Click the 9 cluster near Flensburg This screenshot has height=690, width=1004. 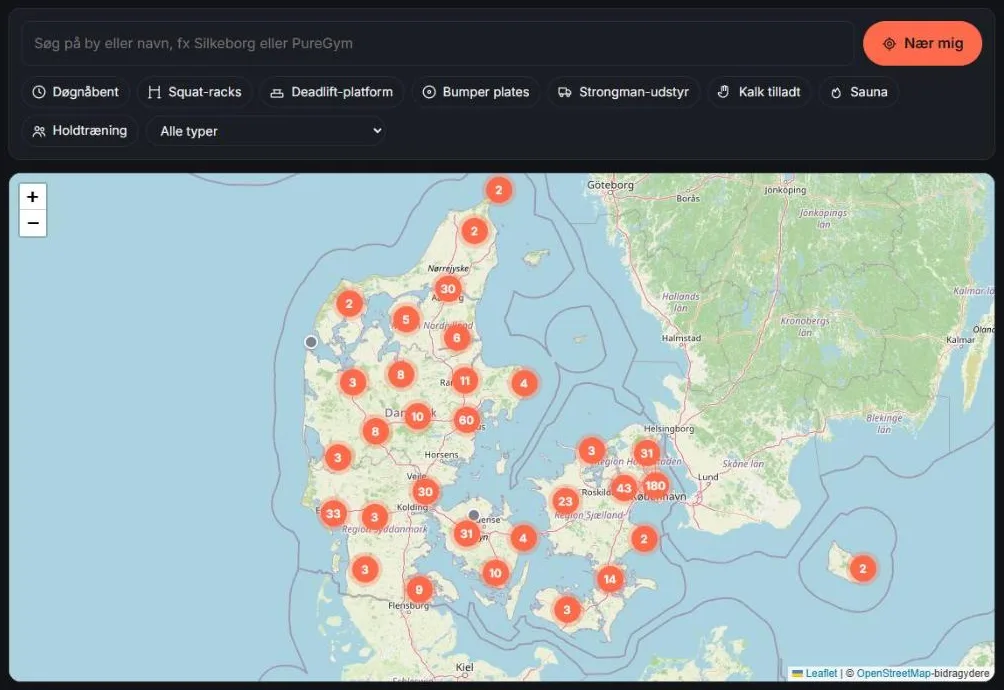(419, 590)
